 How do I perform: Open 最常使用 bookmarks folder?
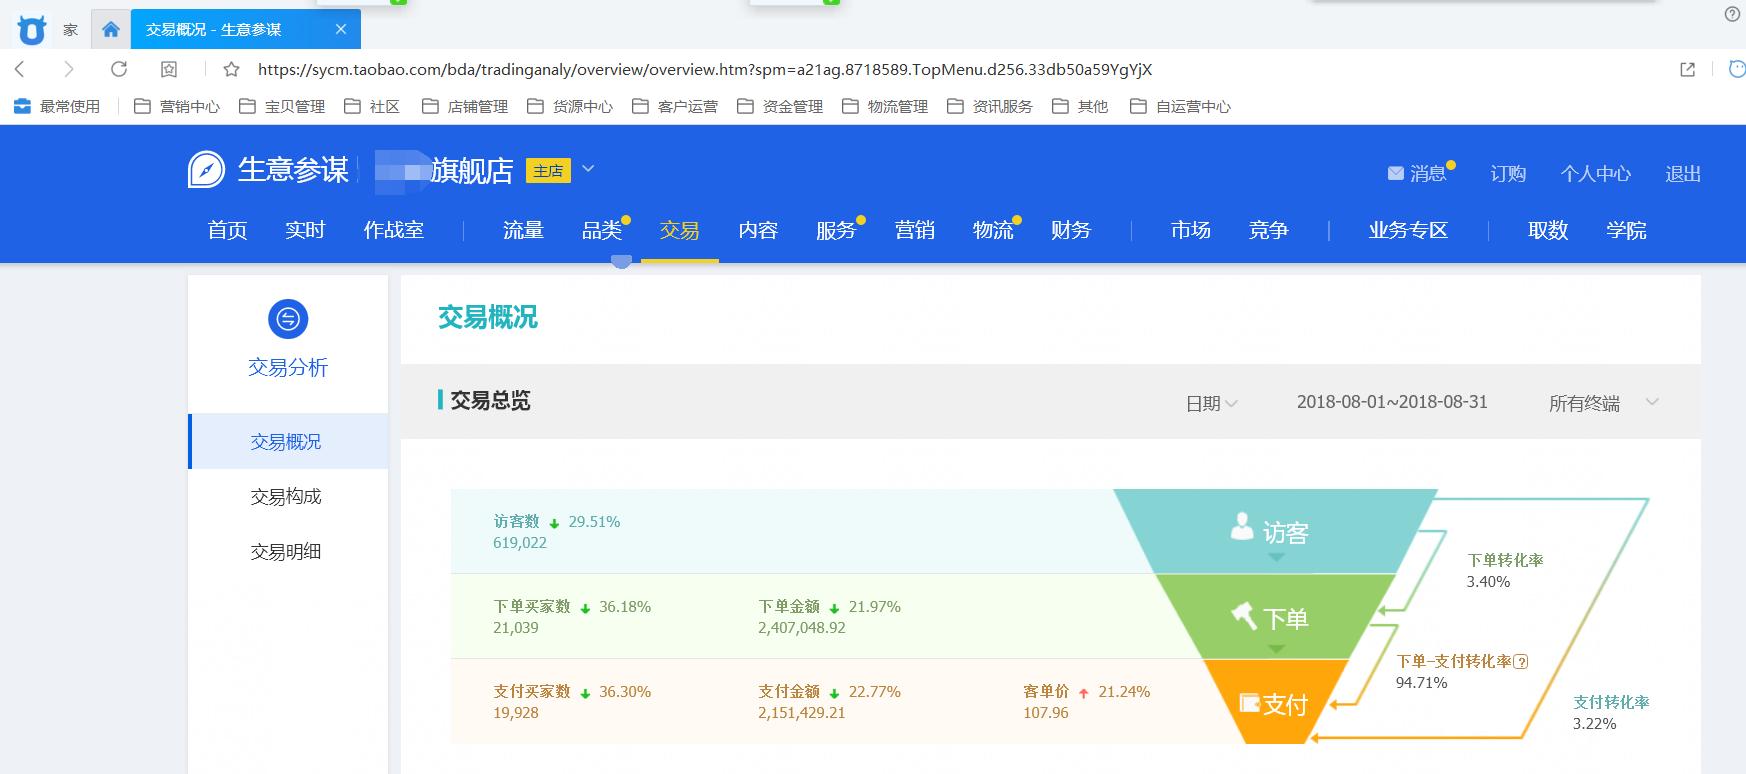tap(57, 106)
